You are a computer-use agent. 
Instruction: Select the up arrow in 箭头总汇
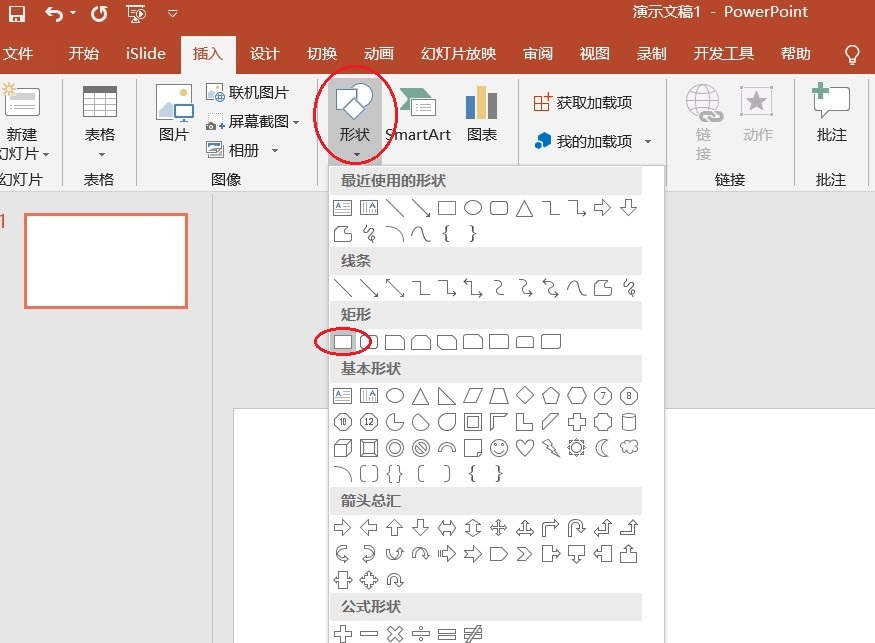click(395, 527)
